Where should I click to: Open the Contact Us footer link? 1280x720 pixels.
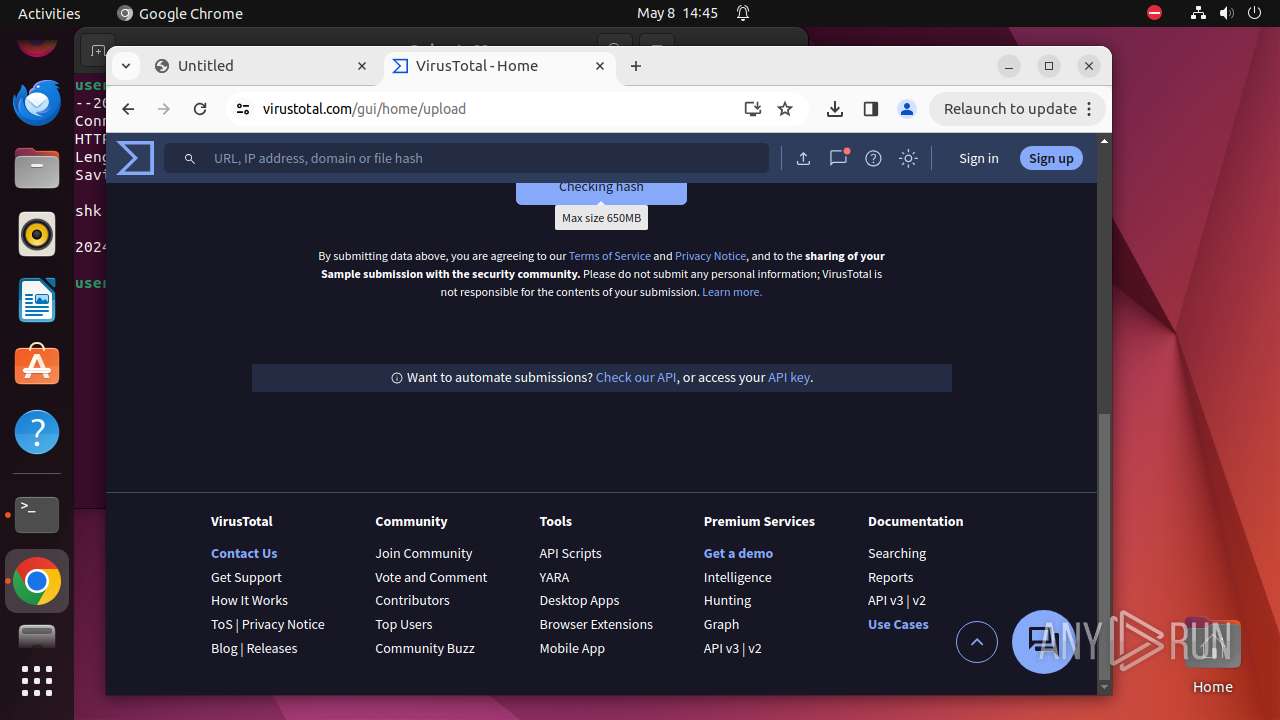[244, 553]
